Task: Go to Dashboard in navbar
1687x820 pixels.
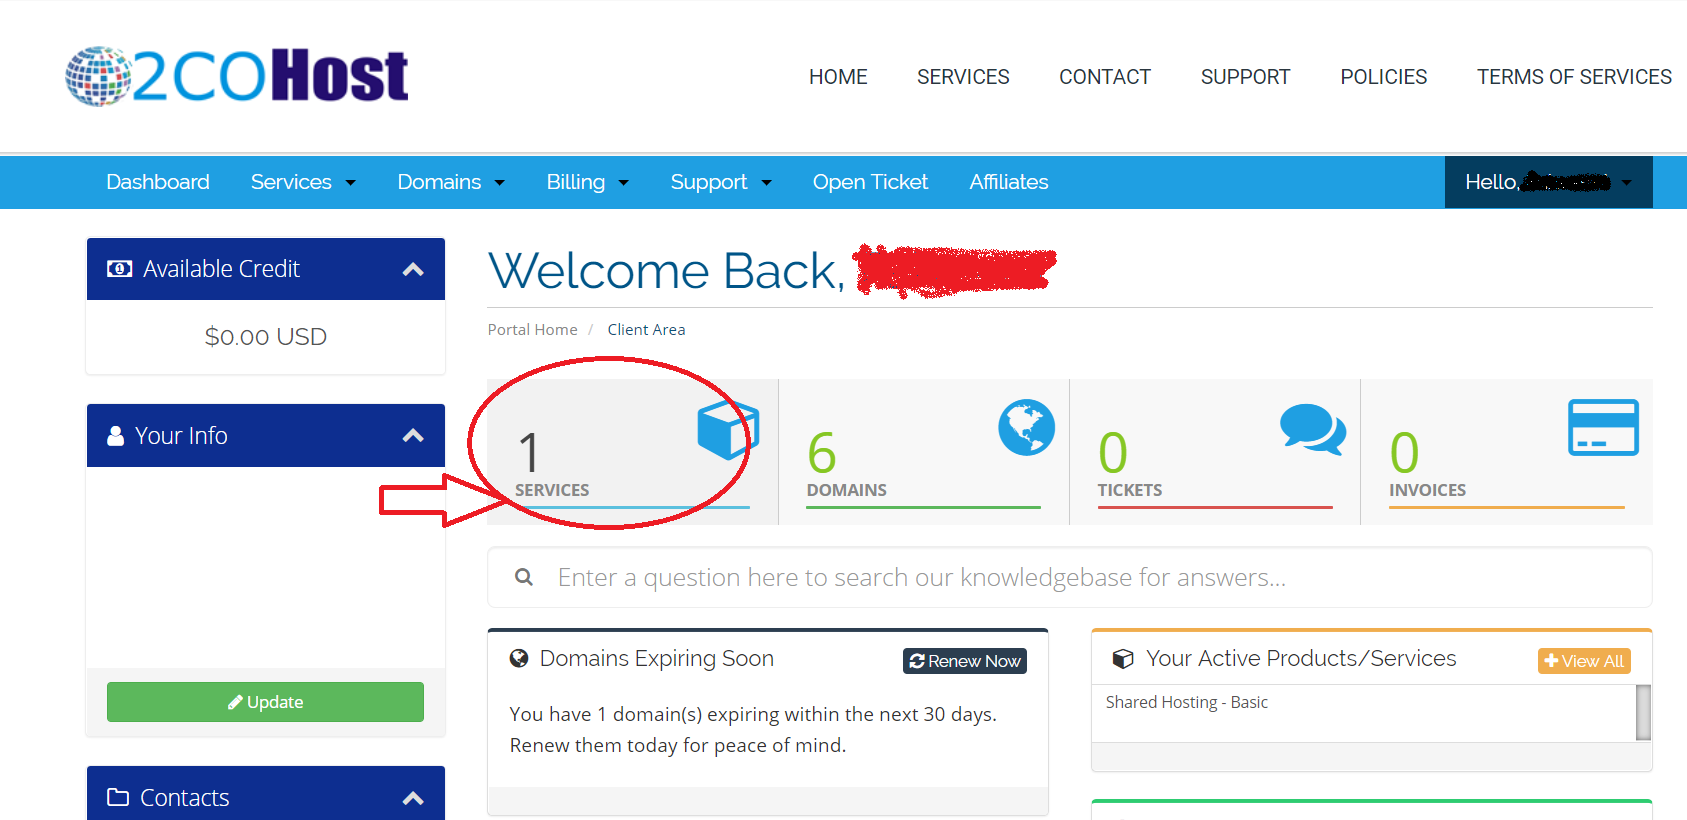Action: pyautogui.click(x=158, y=182)
